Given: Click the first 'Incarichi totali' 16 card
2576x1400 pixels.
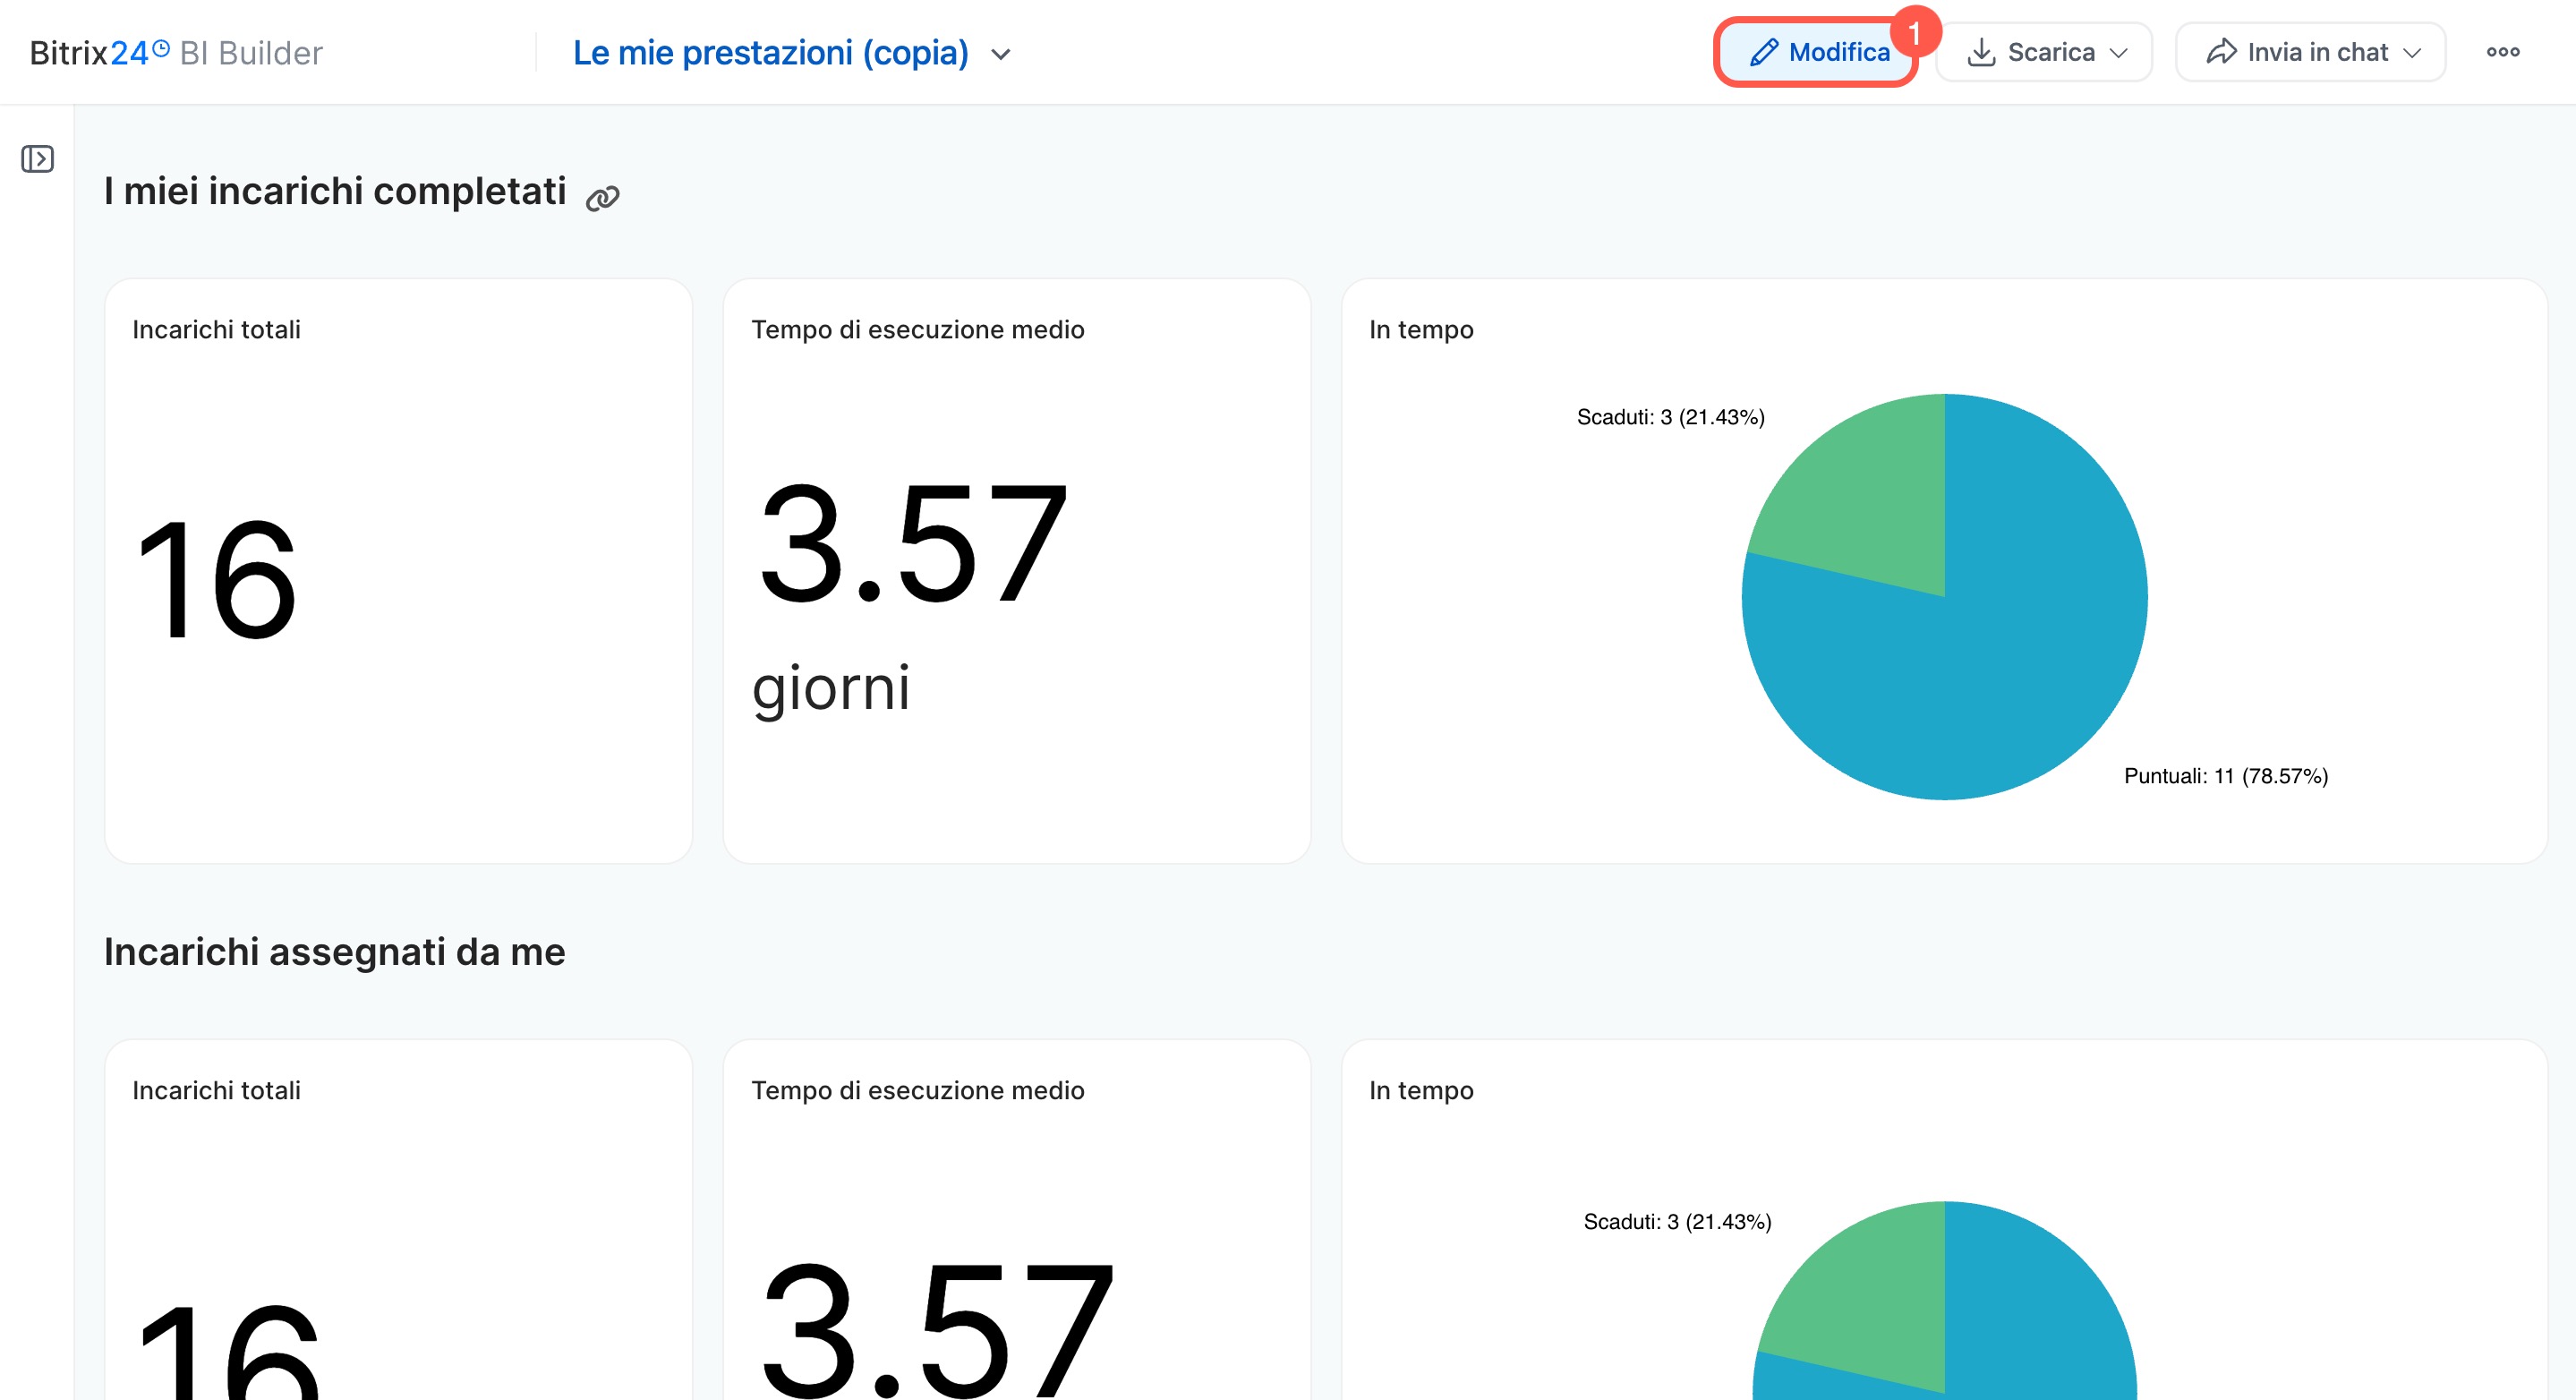Looking at the screenshot, I should 398,570.
